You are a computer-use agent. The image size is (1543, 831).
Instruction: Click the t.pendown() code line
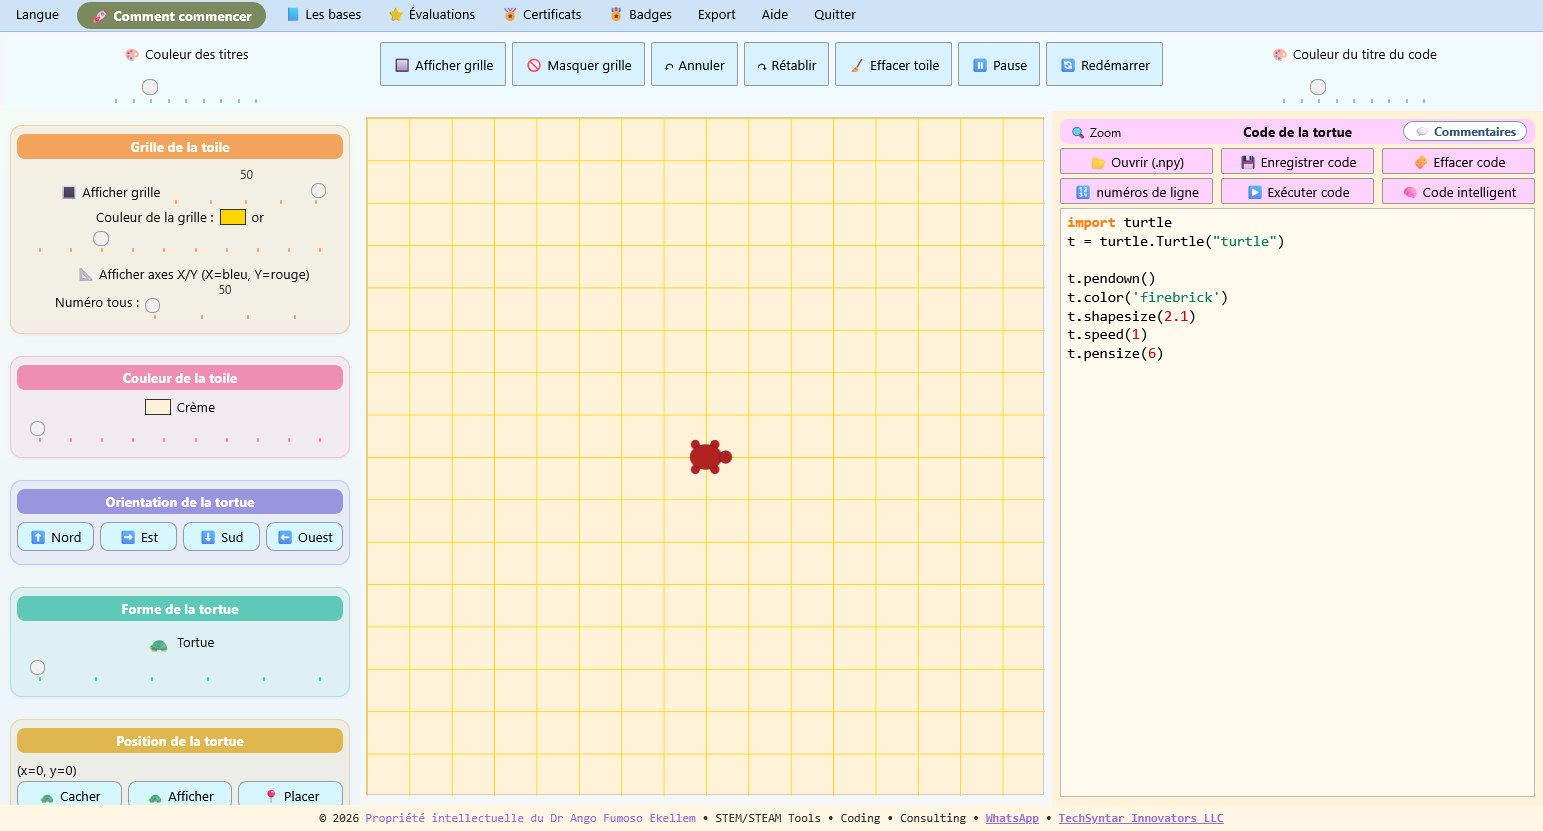[x=1111, y=278]
